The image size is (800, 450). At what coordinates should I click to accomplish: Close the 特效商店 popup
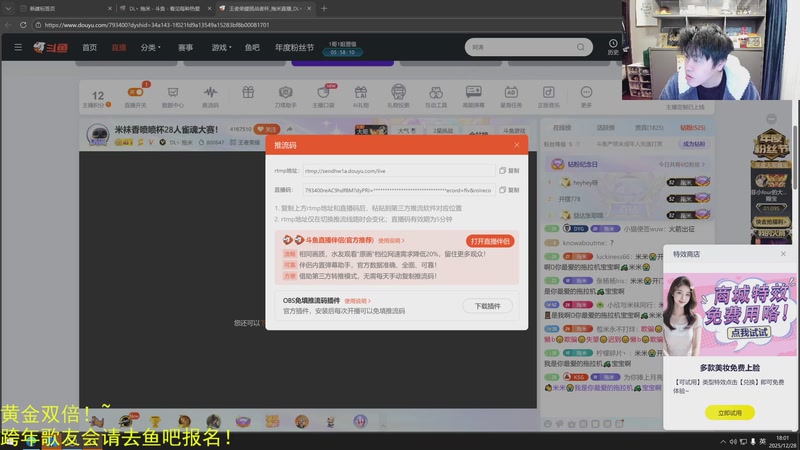[x=783, y=254]
